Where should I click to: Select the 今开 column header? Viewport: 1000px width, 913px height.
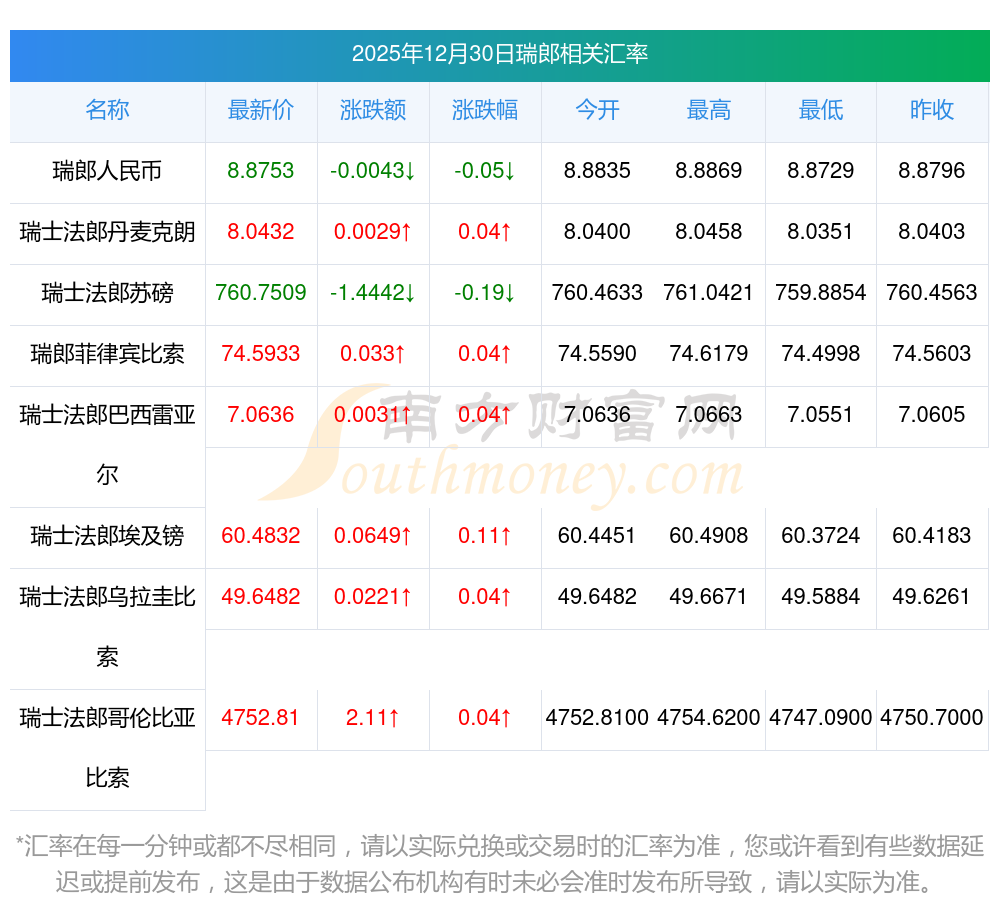coord(597,110)
